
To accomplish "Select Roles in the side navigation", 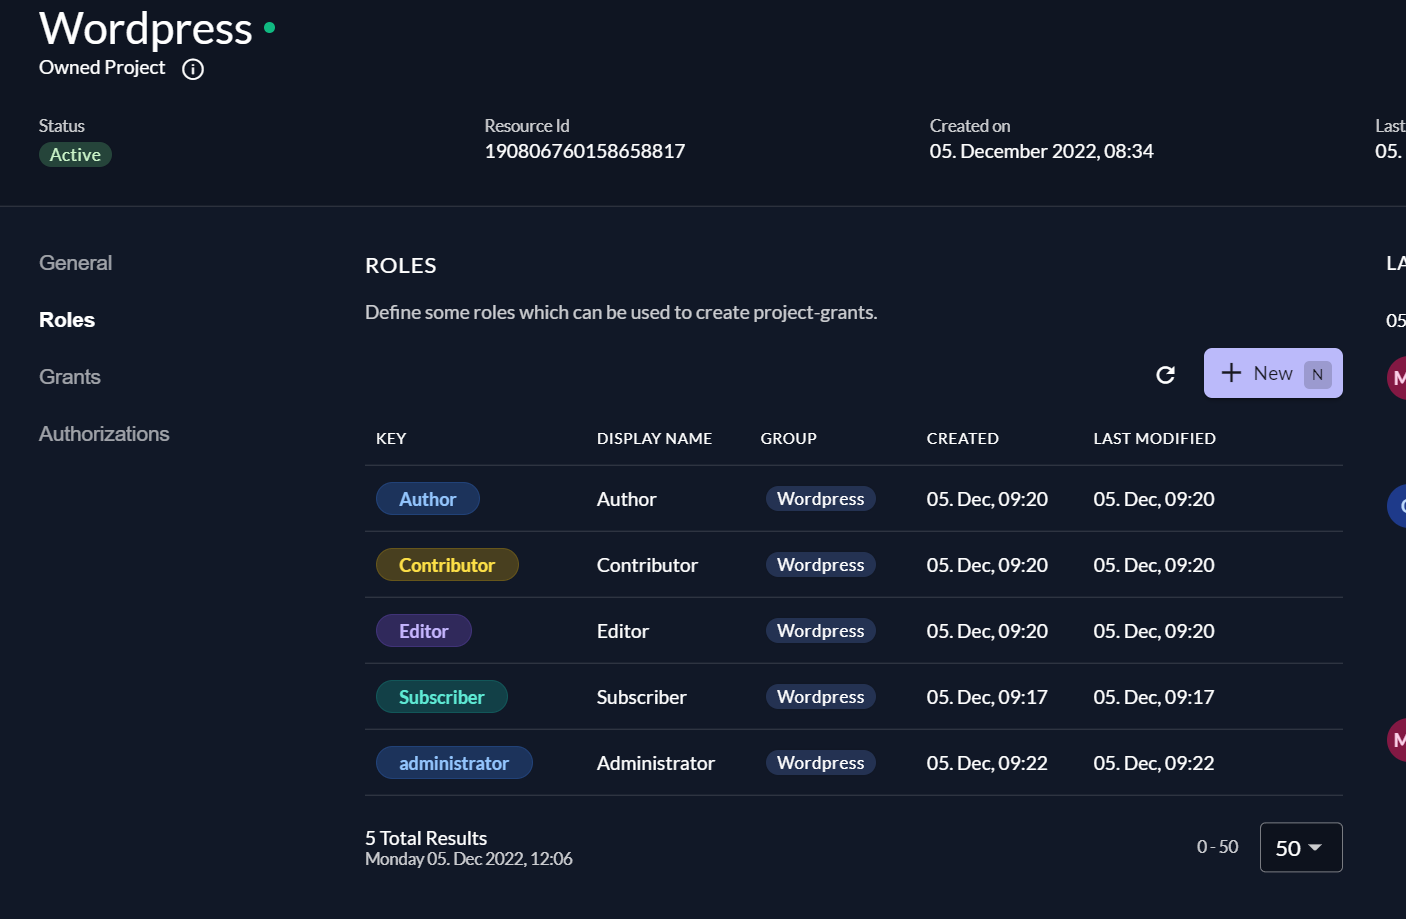I will [x=67, y=320].
